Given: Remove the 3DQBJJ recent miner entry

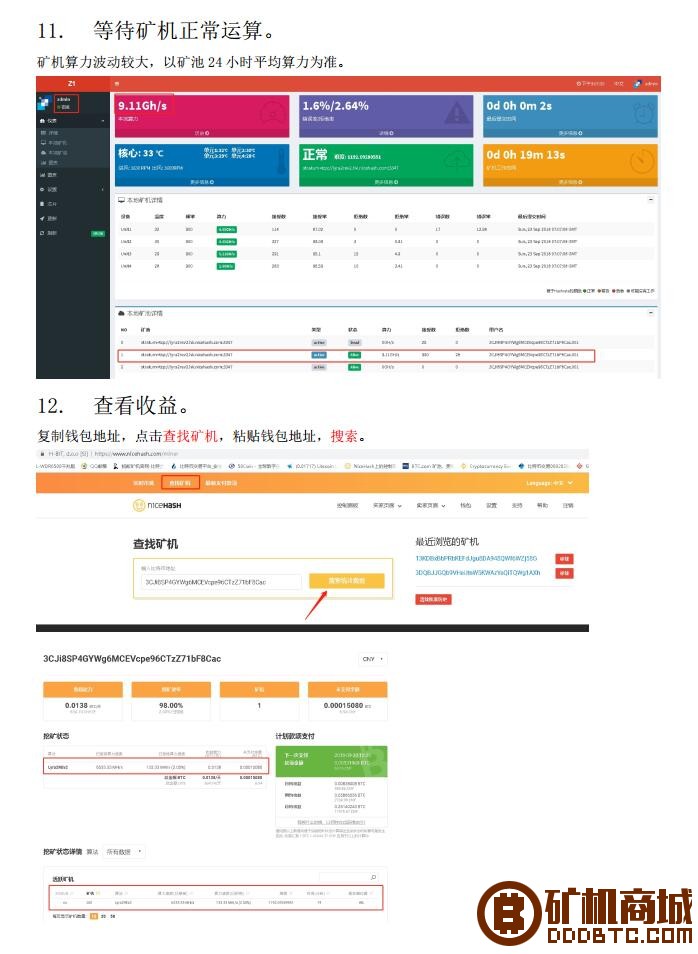Looking at the screenshot, I should 564,573.
